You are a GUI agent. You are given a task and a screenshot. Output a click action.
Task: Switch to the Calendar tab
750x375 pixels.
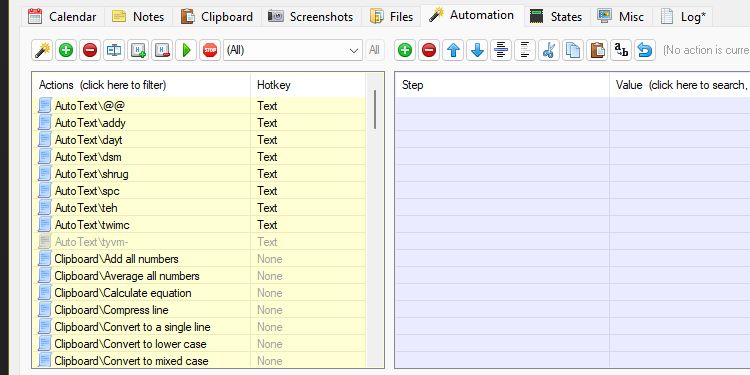point(63,17)
